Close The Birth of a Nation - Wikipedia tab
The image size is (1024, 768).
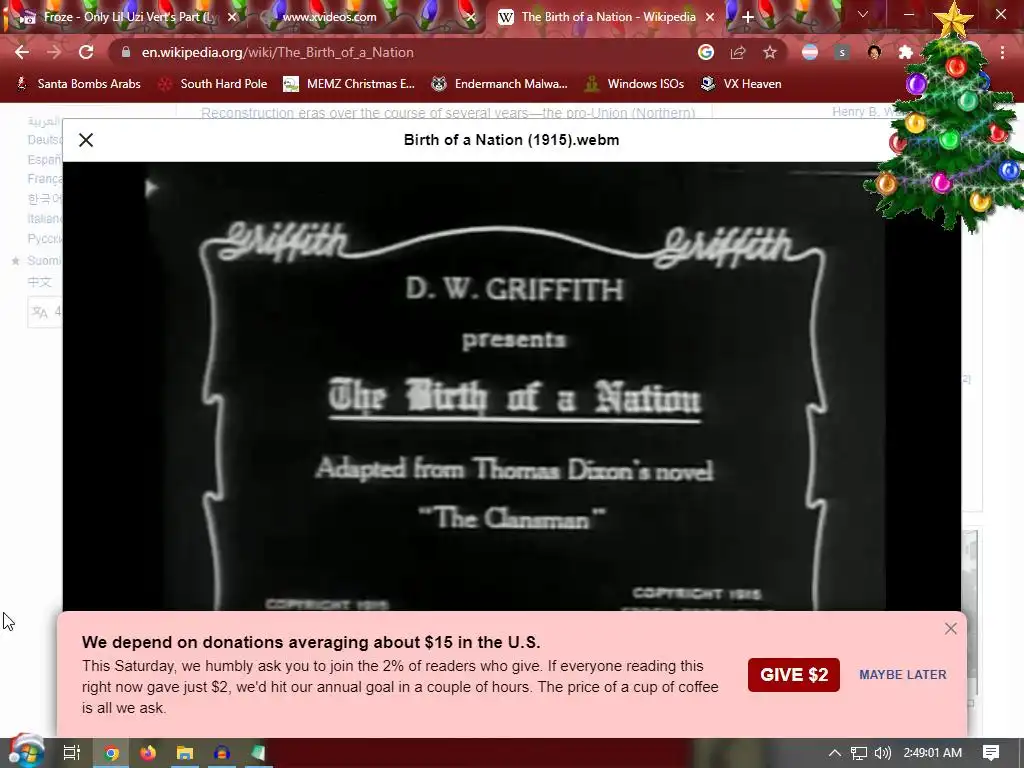[x=710, y=17]
